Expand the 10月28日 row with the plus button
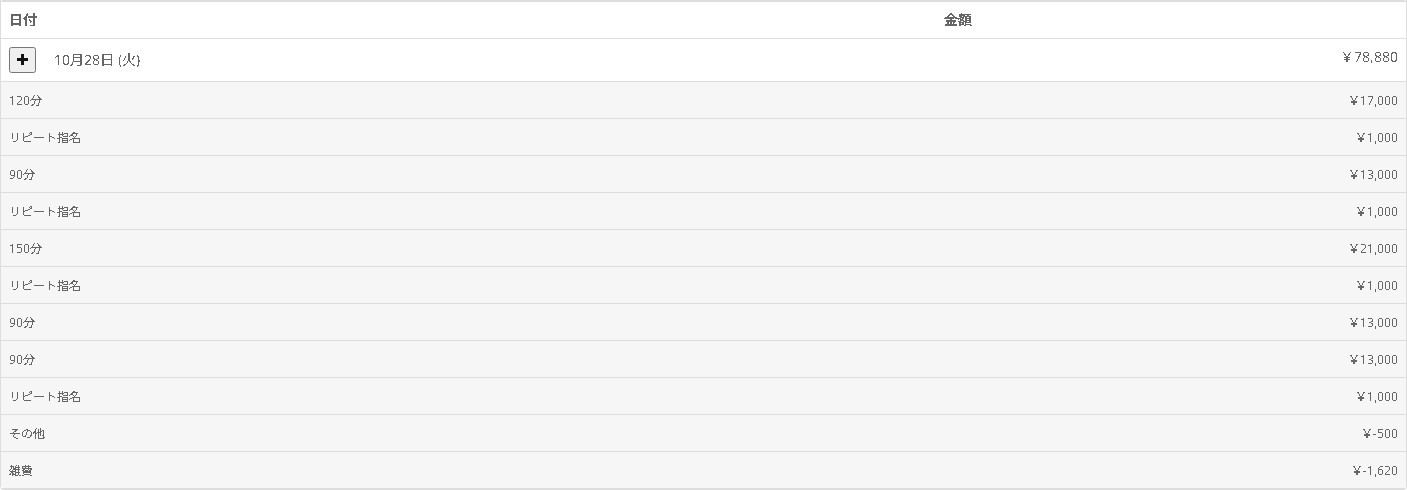The height and width of the screenshot is (490, 1407). click(22, 60)
